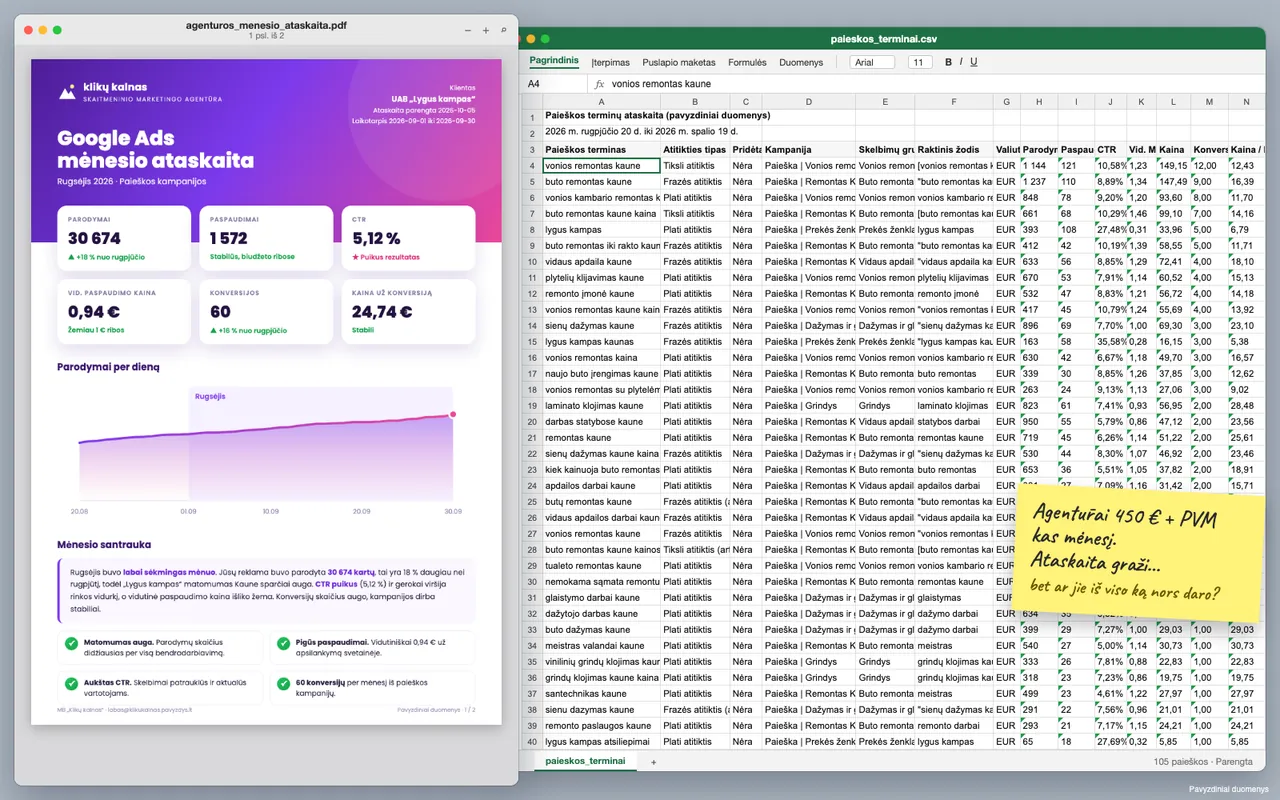
Task: Open the Duomenys ribbon tab
Action: (801, 62)
